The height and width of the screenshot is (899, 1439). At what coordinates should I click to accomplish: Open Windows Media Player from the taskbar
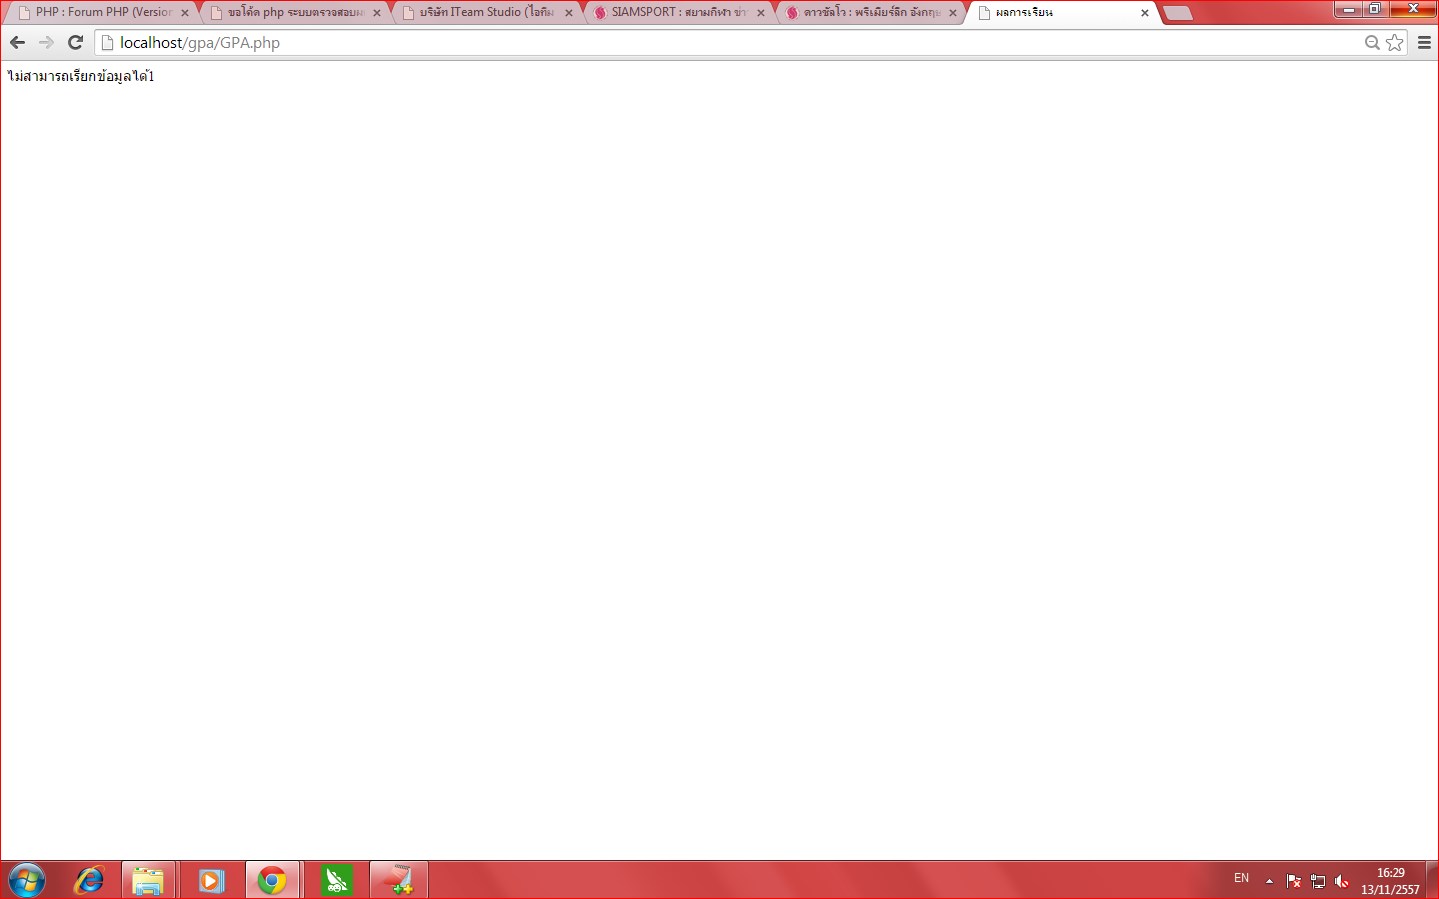[211, 881]
